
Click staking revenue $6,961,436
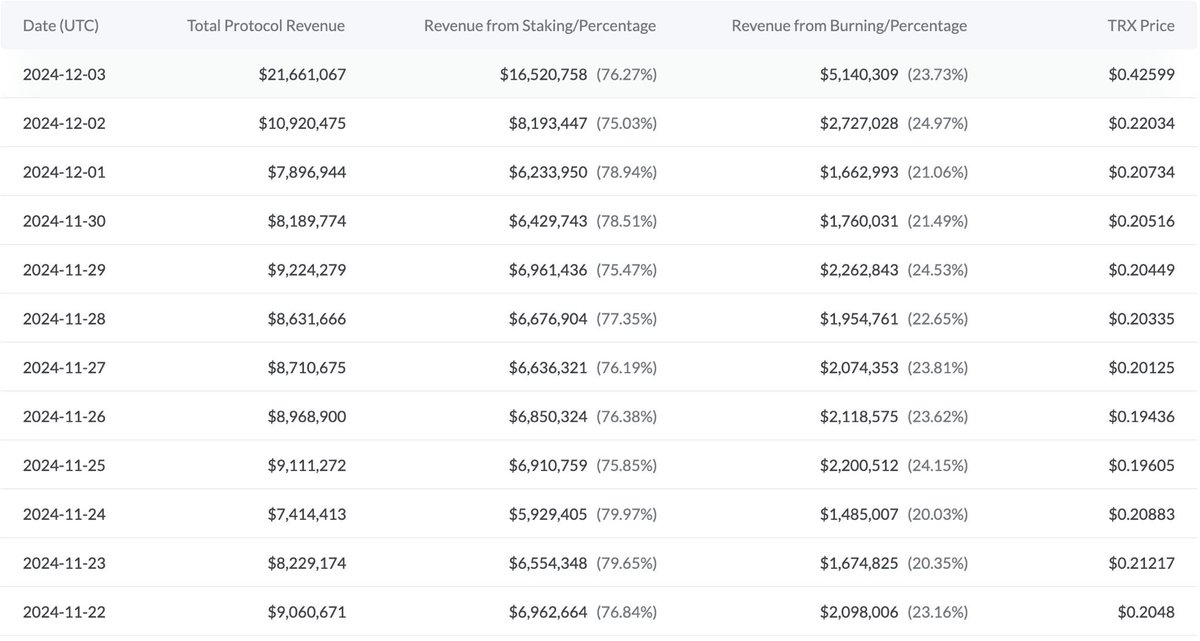(x=548, y=270)
